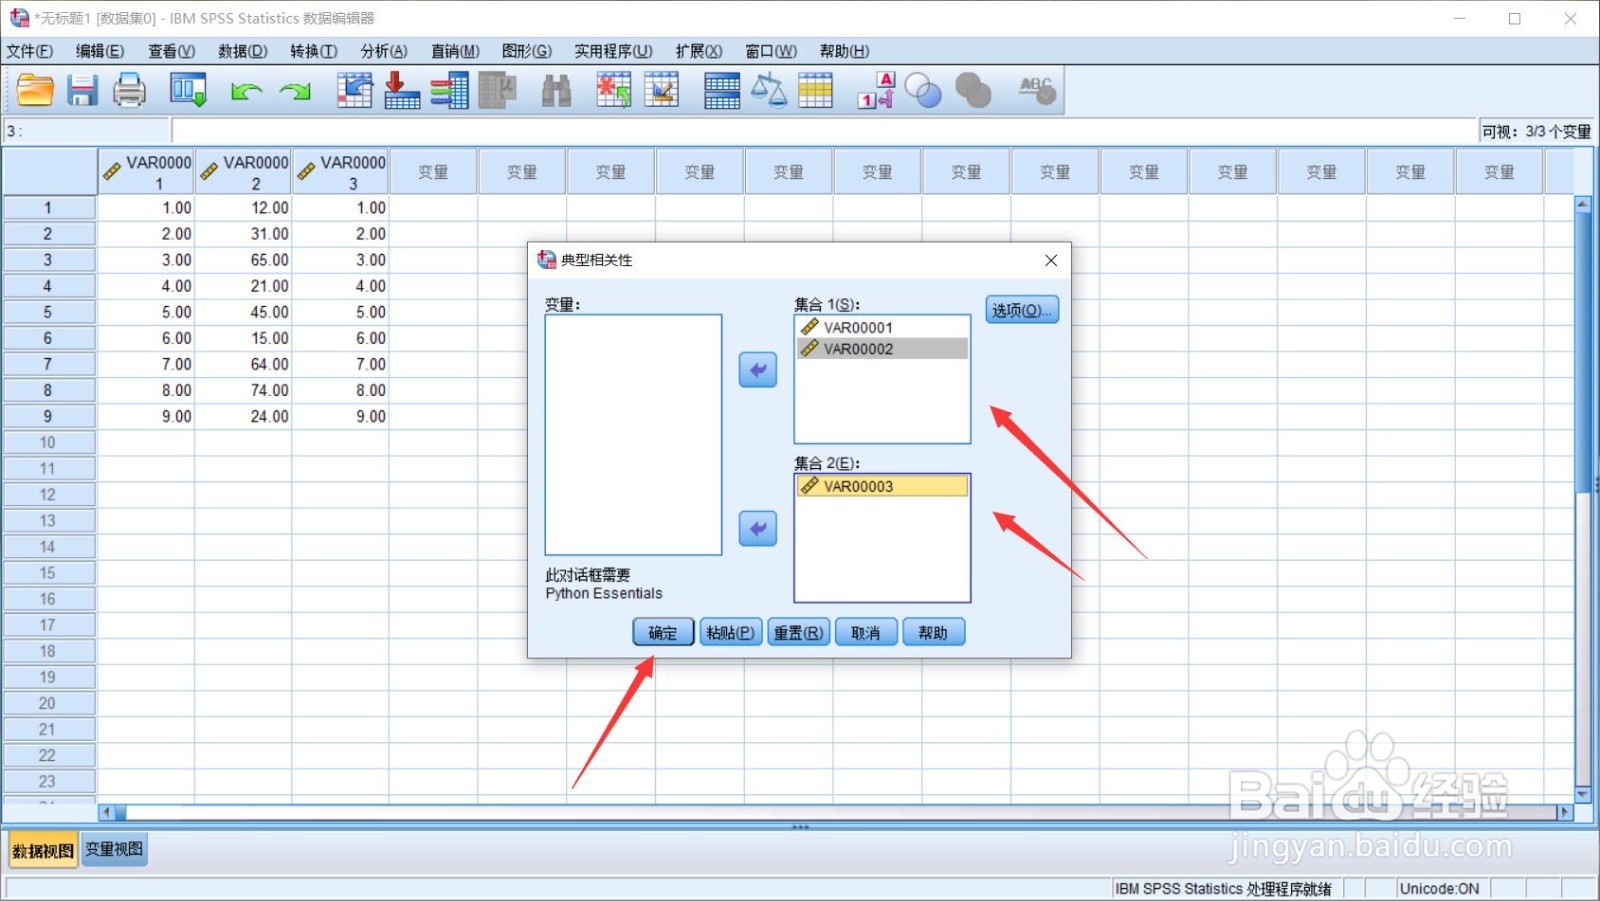Click the cell editor input field

[x=824, y=131]
